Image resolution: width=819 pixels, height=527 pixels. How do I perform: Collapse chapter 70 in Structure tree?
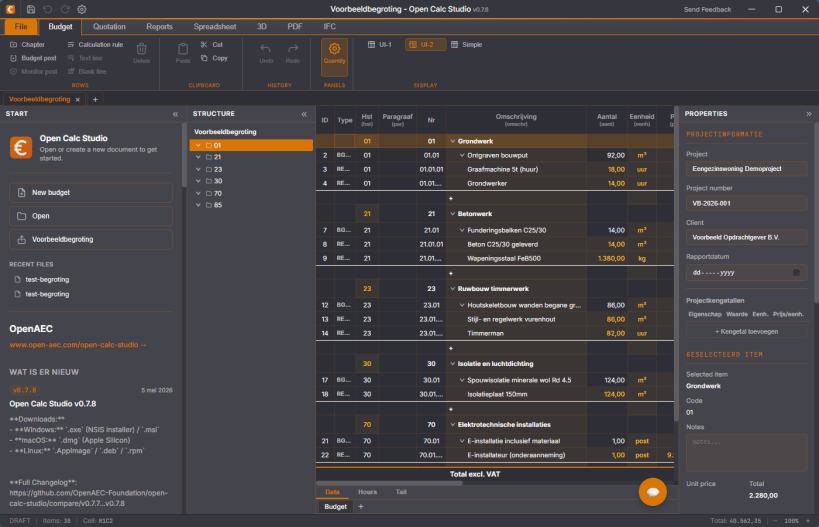tap(198, 193)
